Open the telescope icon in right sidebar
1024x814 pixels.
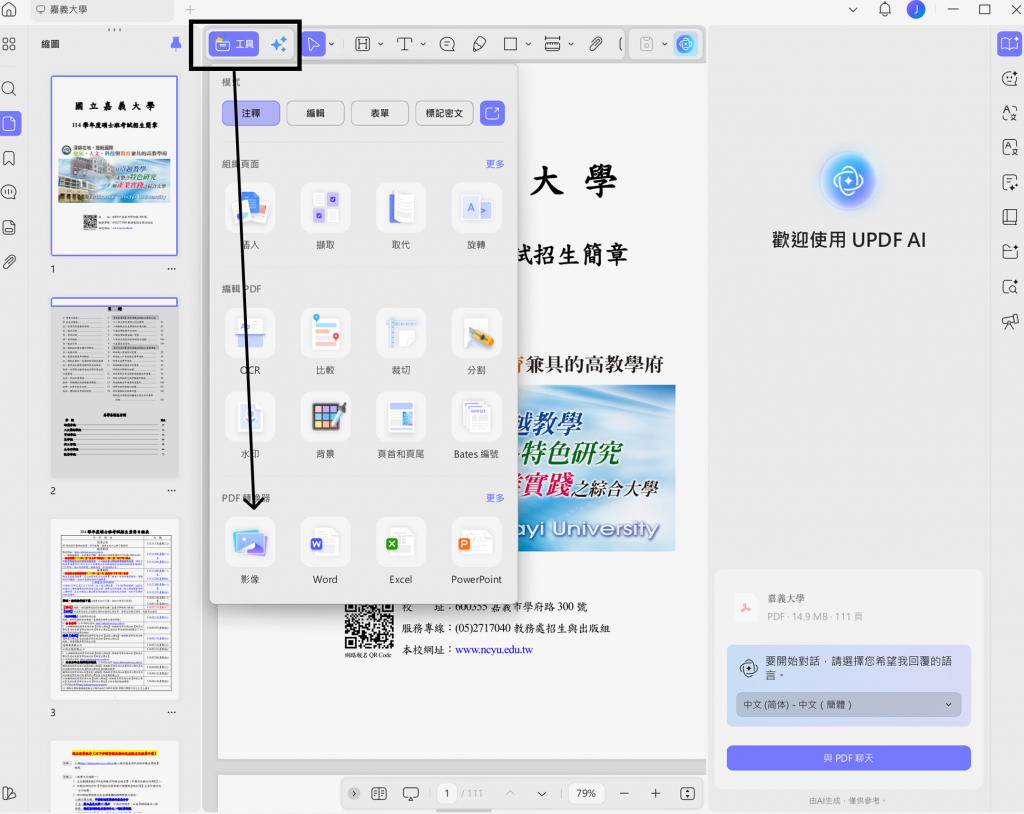click(1010, 321)
